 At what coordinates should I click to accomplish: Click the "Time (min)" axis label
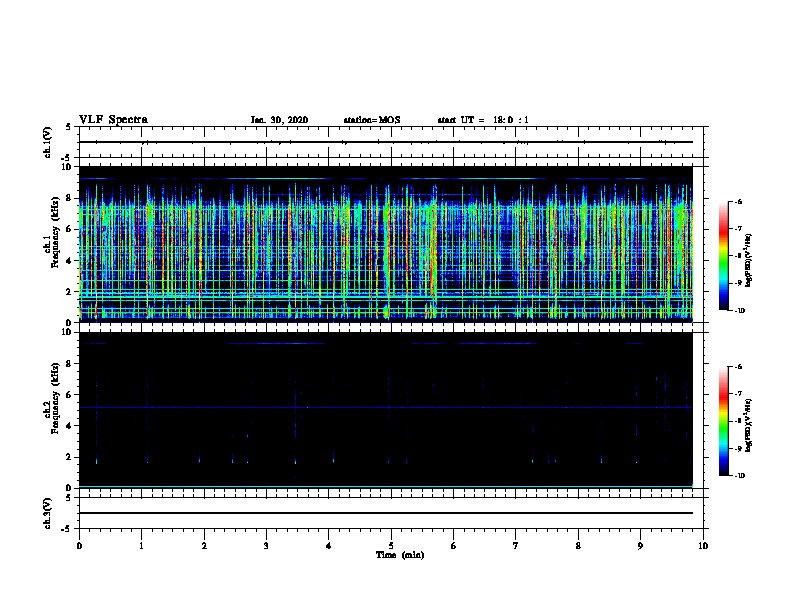click(400, 555)
